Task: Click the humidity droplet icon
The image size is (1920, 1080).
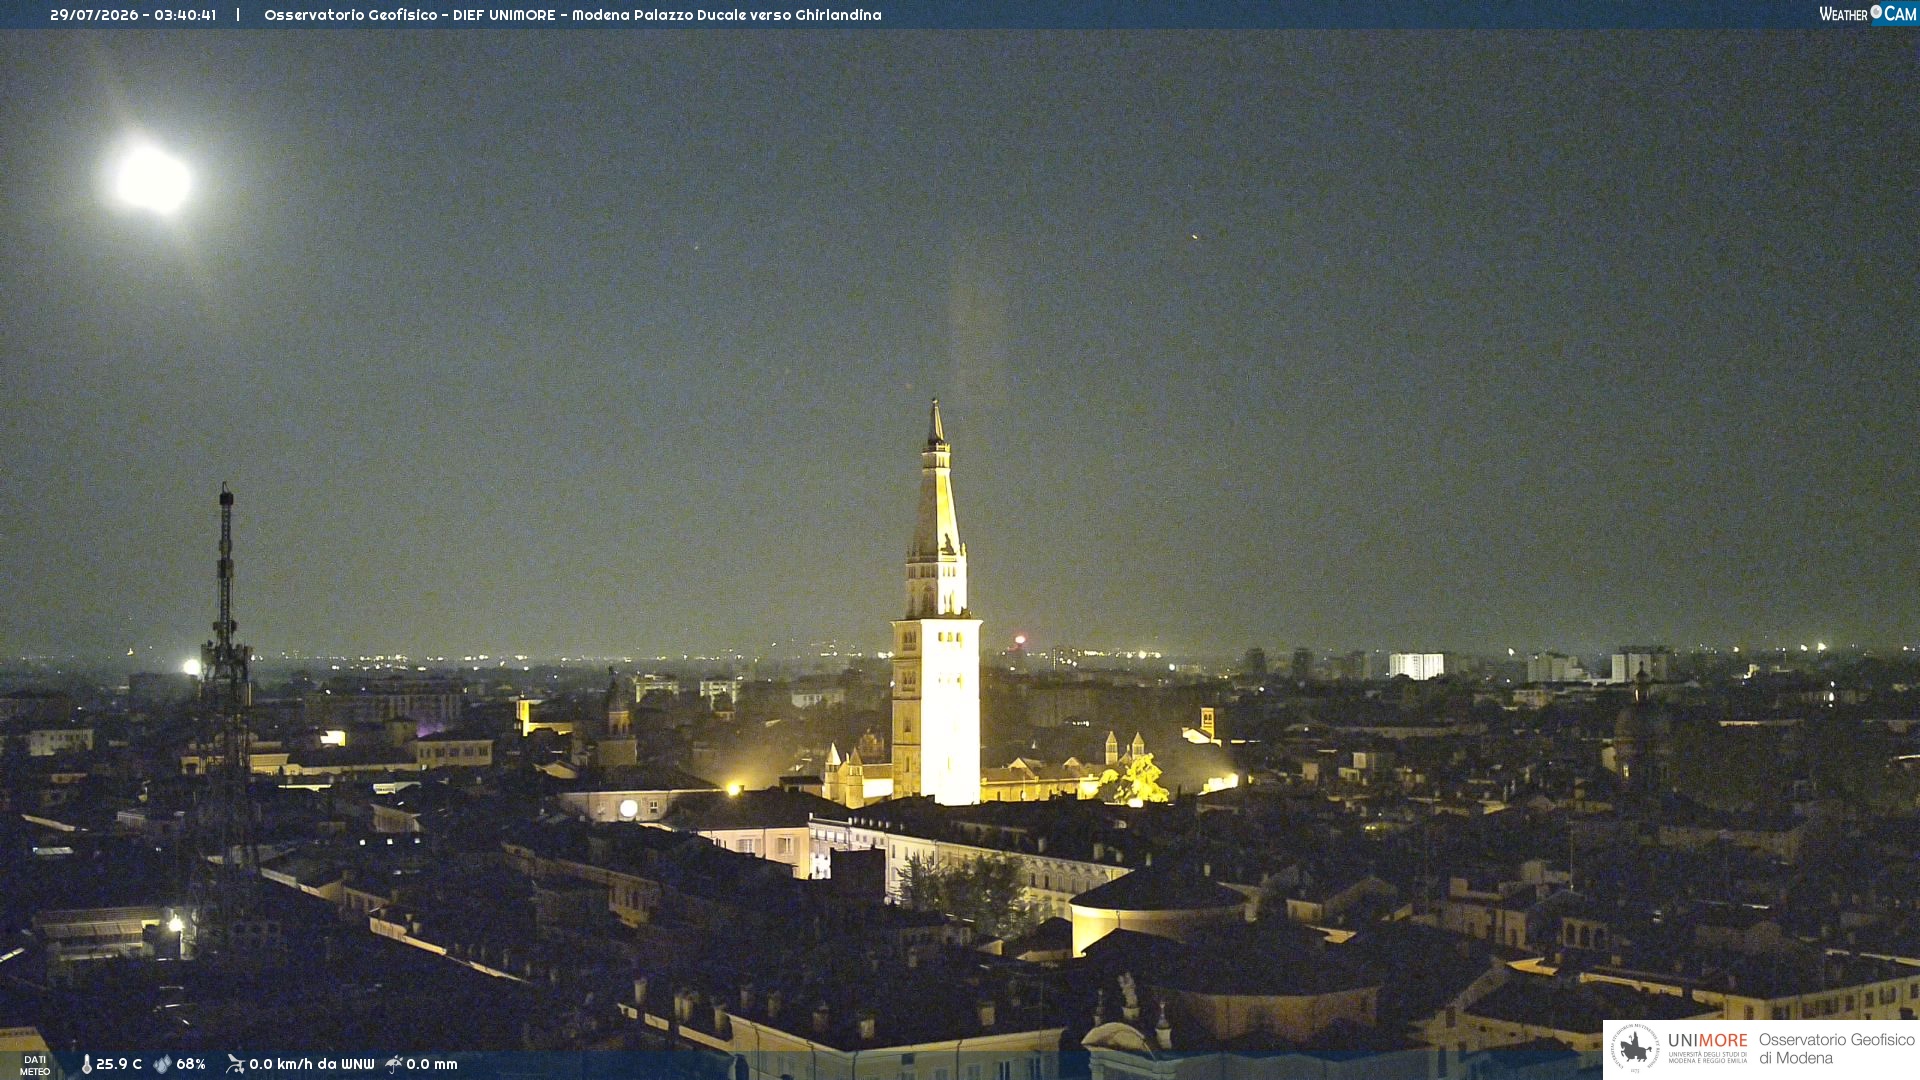Action: (x=162, y=1065)
